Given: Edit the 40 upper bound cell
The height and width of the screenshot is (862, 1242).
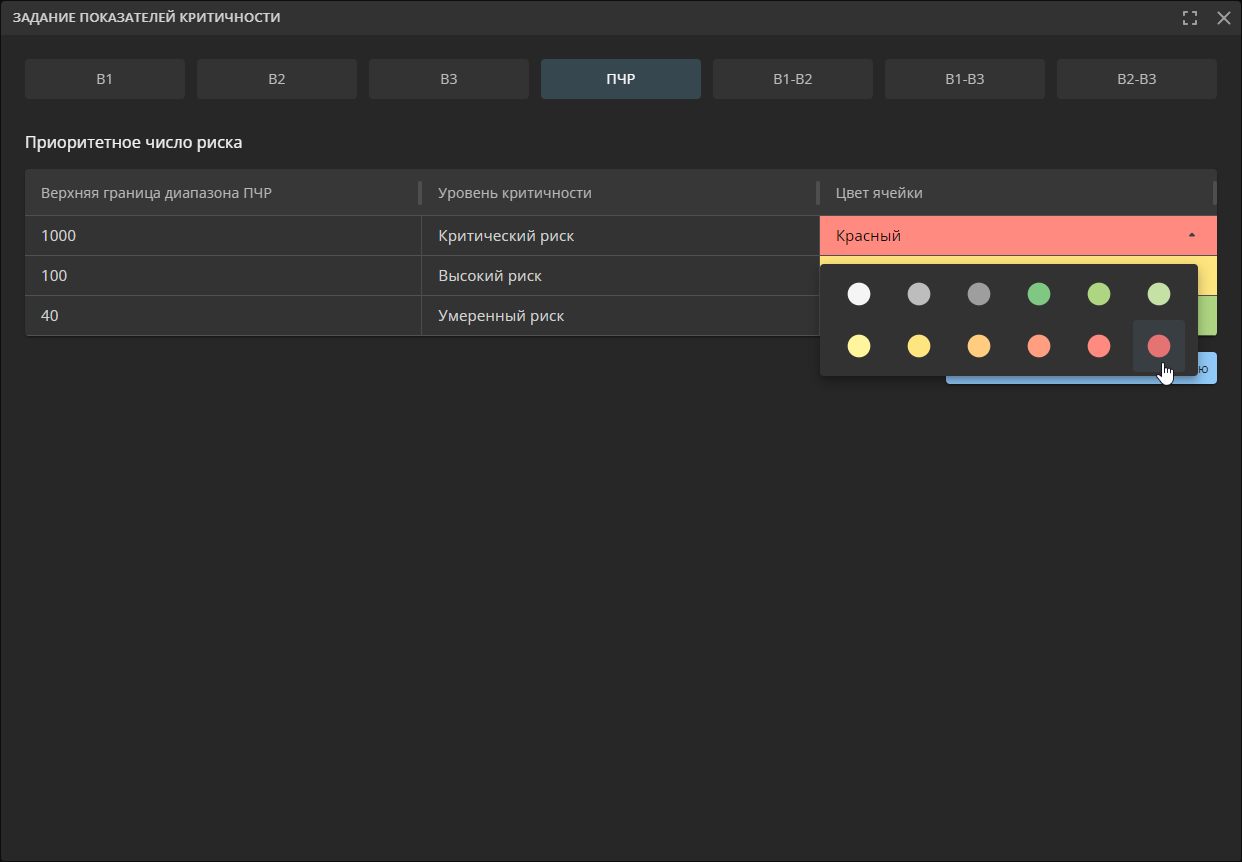Looking at the screenshot, I should tap(223, 316).
